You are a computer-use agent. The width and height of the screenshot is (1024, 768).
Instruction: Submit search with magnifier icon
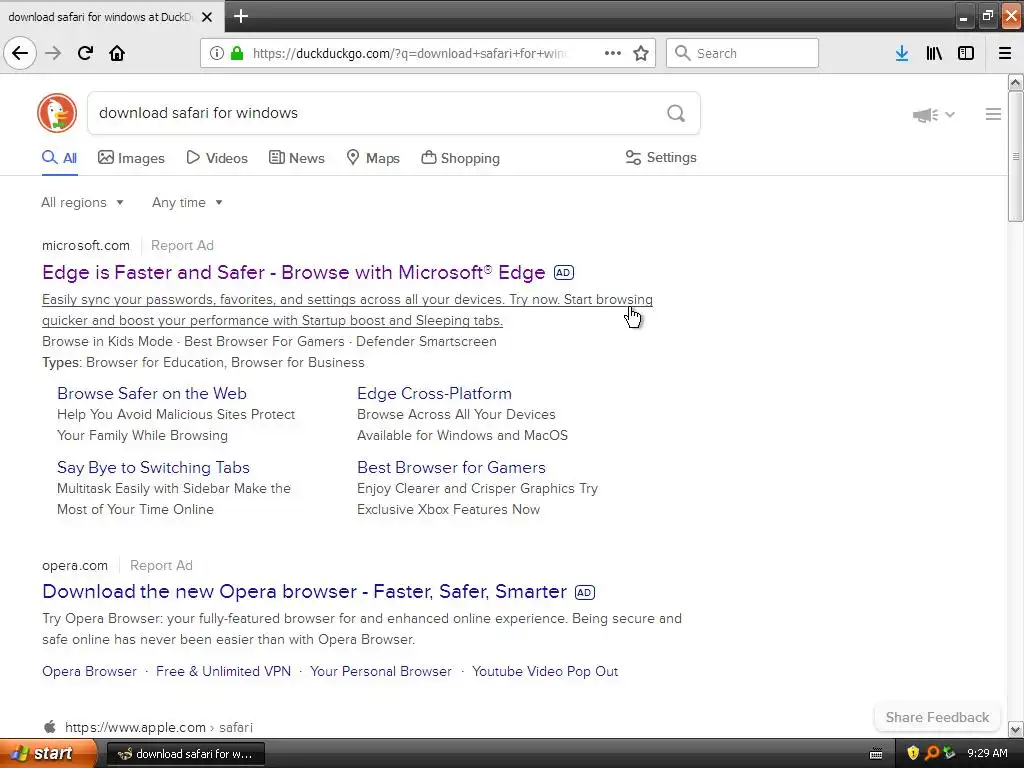[676, 113]
